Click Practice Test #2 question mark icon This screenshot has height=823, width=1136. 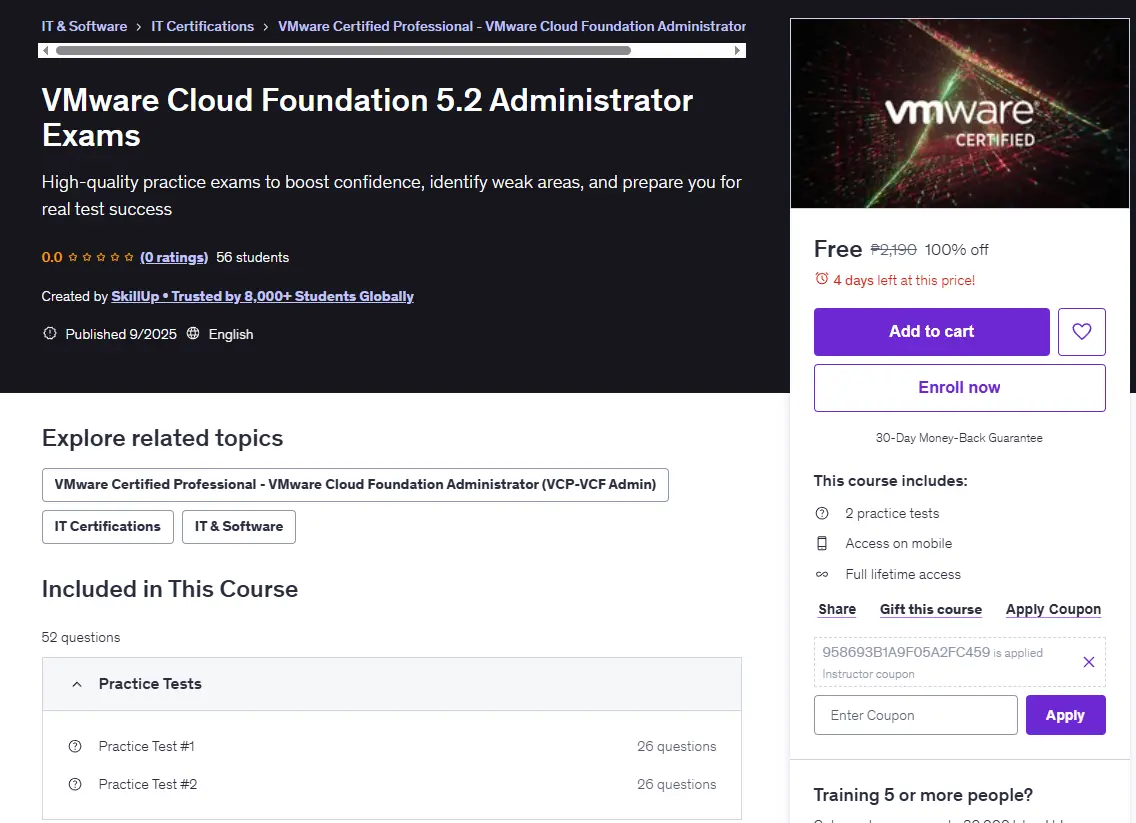75,785
